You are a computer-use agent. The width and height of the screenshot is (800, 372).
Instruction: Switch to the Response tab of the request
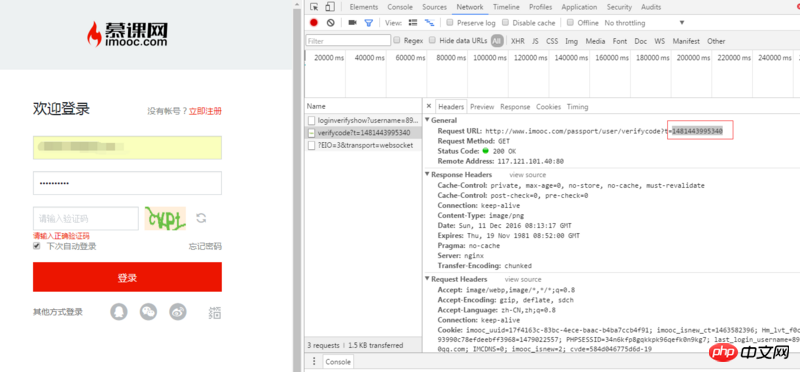tap(515, 107)
